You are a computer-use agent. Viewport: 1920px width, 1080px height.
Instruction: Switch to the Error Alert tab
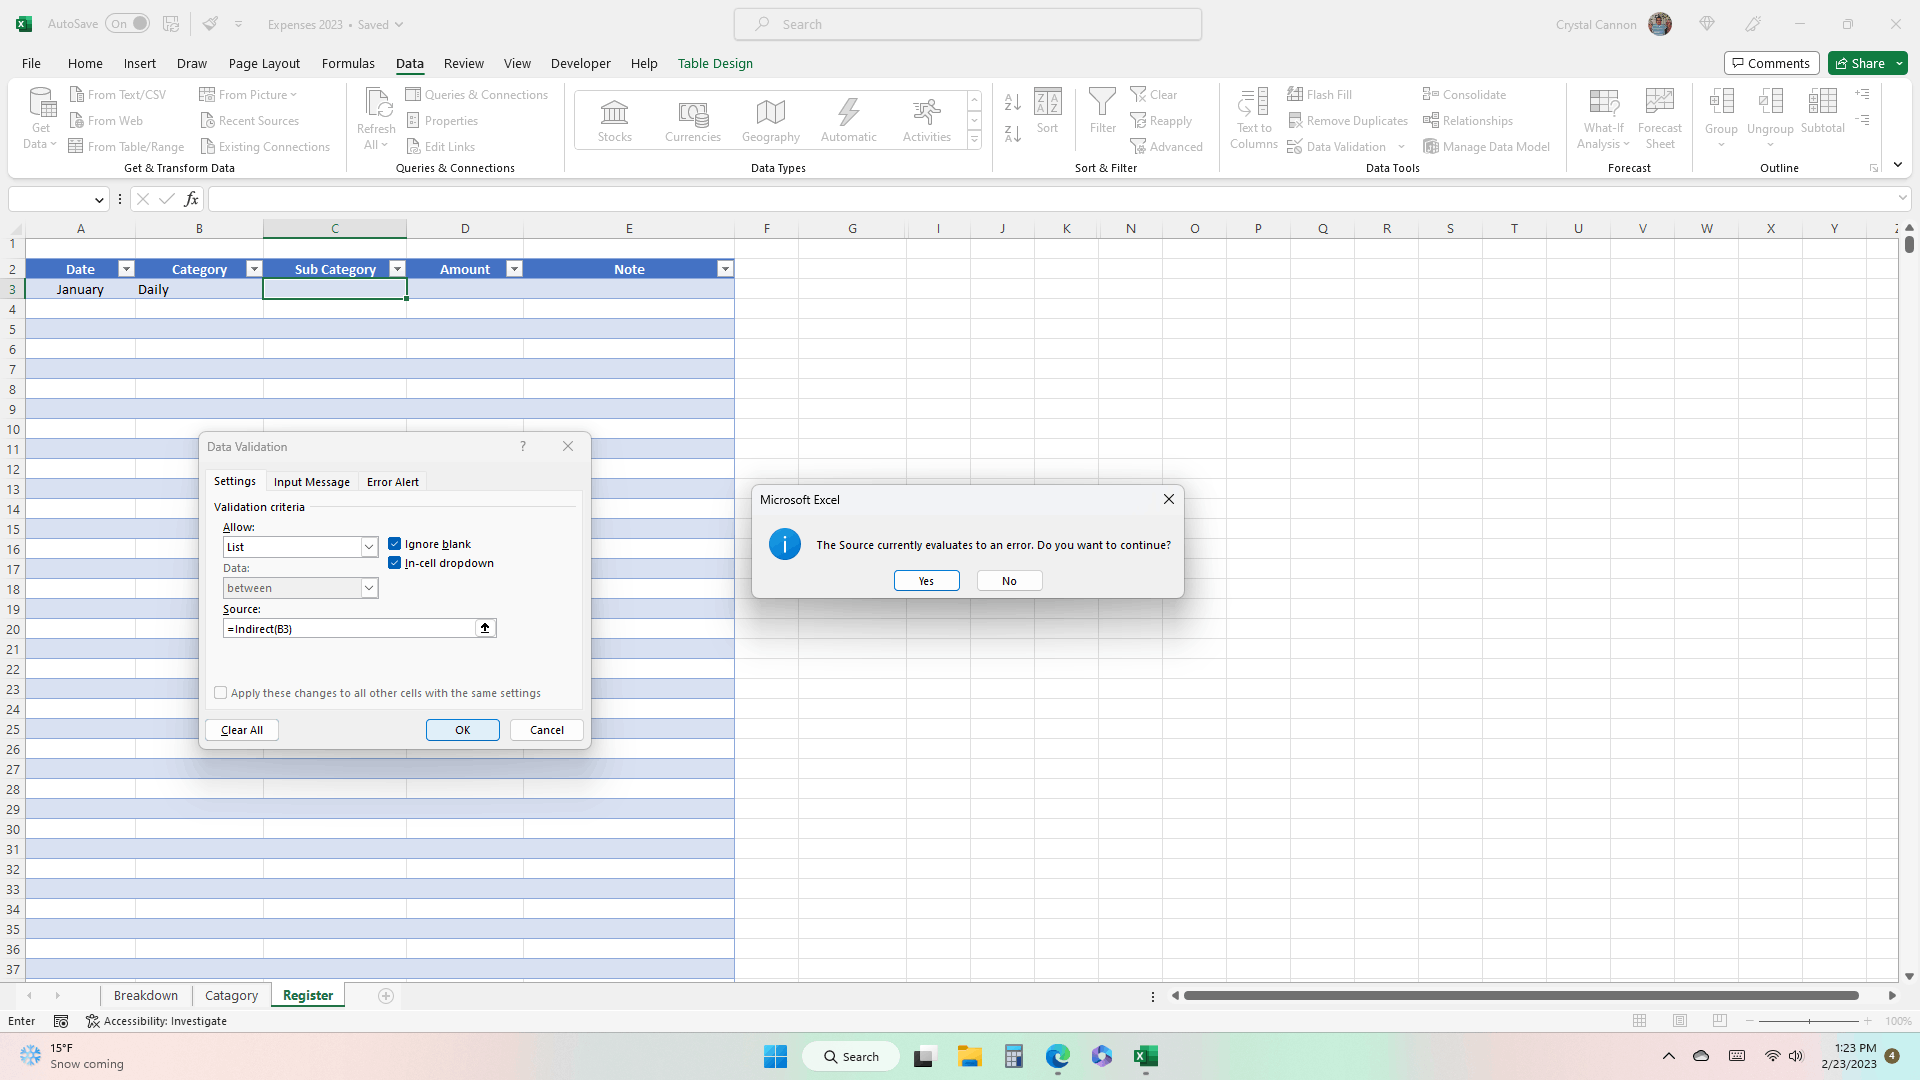tap(392, 481)
